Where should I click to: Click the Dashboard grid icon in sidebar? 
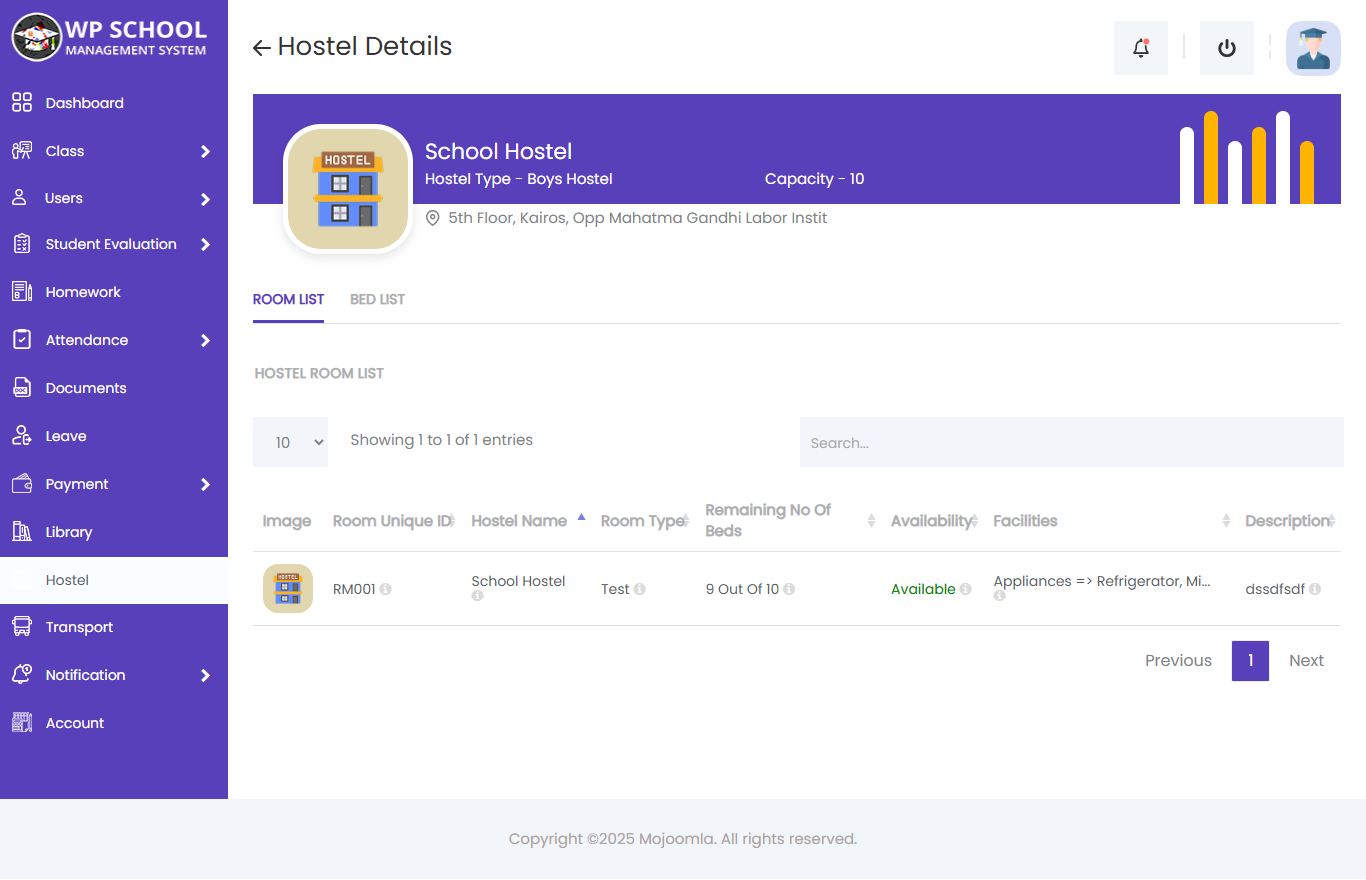tap(22, 103)
